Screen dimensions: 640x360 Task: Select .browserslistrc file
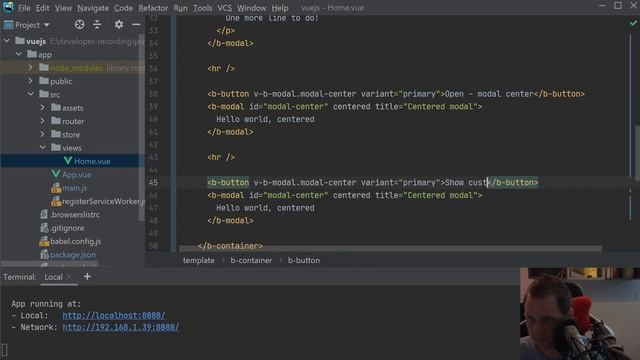point(75,214)
